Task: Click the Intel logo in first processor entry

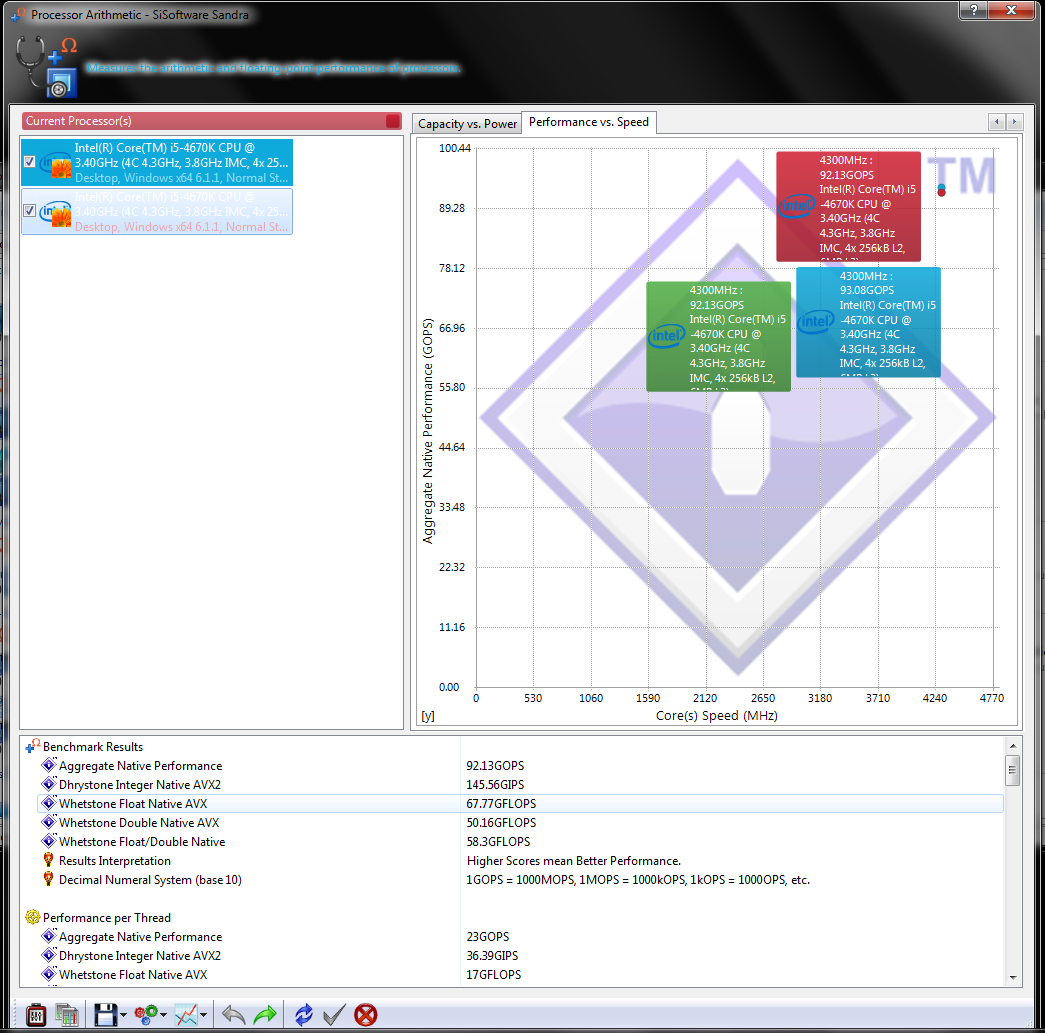Action: (x=55, y=164)
